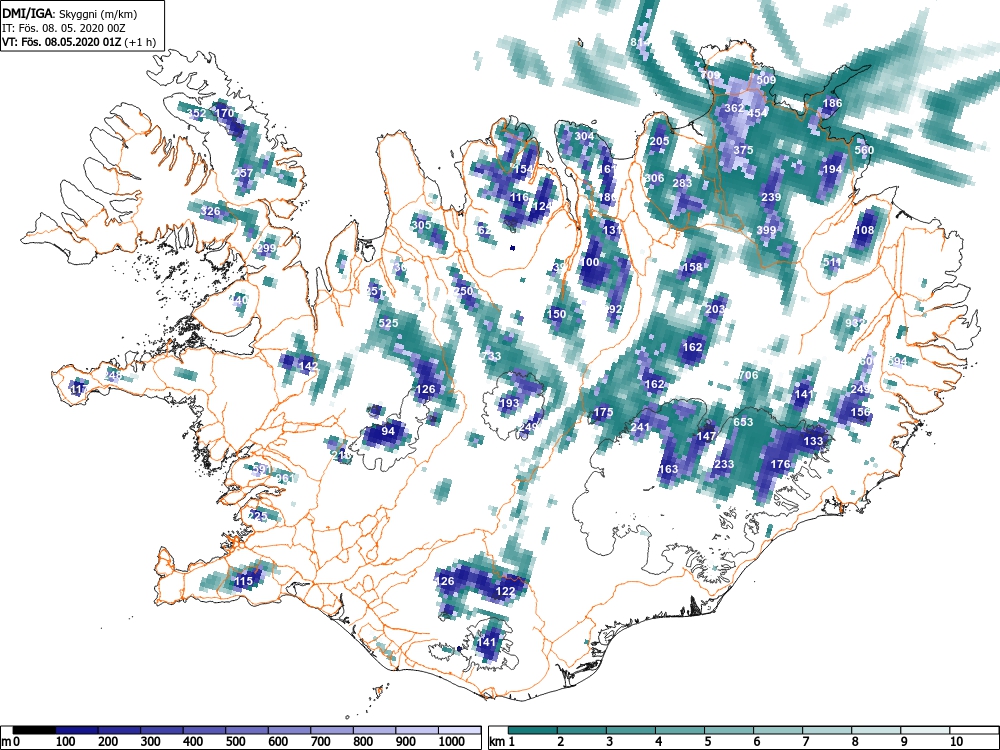Click the 326 visibility value on the map
Viewport: 1000px width, 750px height.
[x=210, y=211]
